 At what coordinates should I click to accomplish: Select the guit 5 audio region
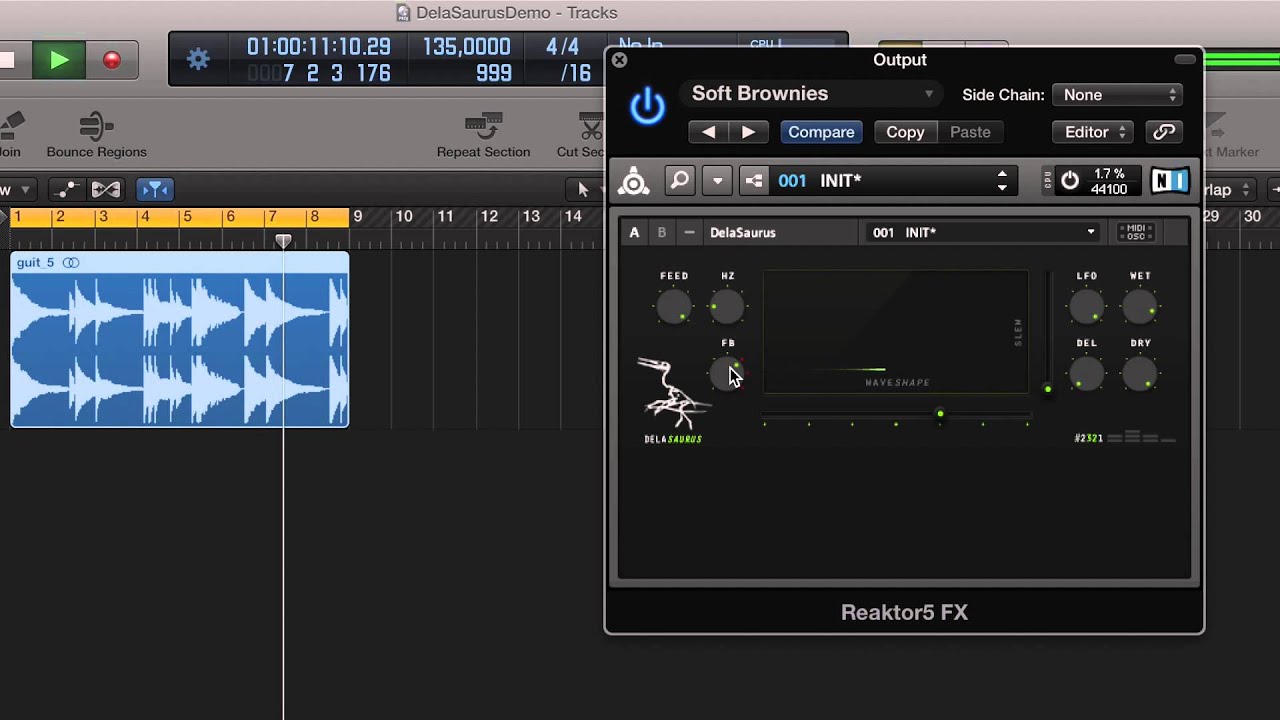coord(180,339)
